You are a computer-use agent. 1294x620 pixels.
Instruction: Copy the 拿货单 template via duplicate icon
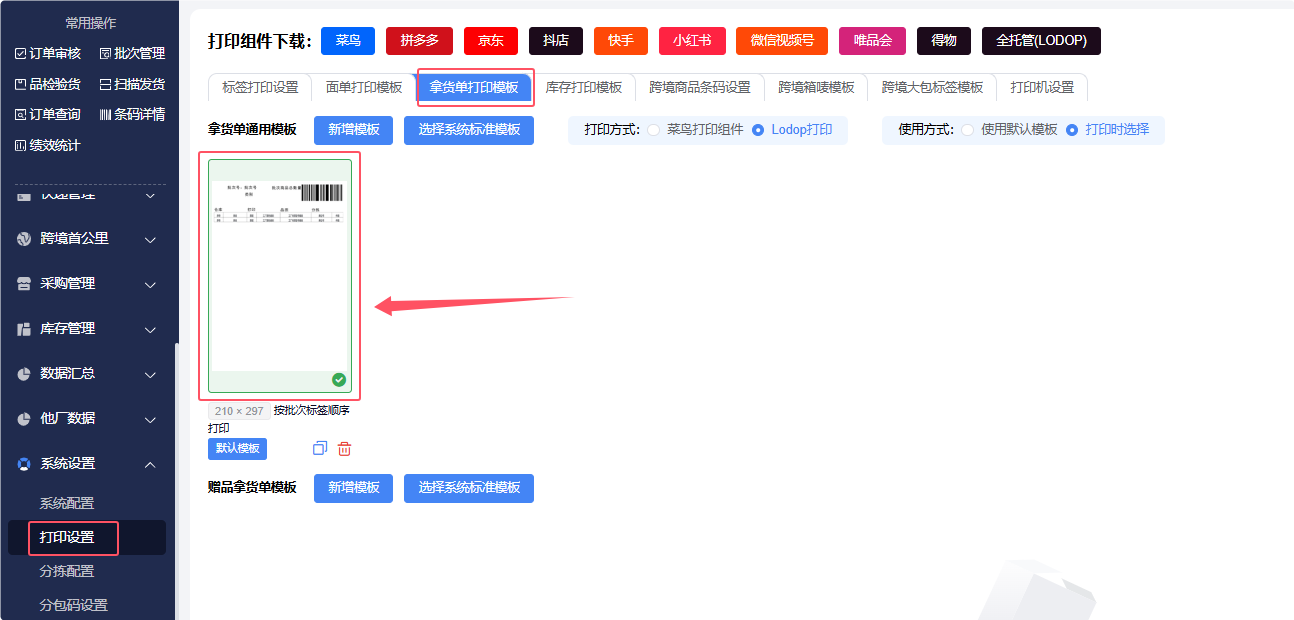(320, 449)
